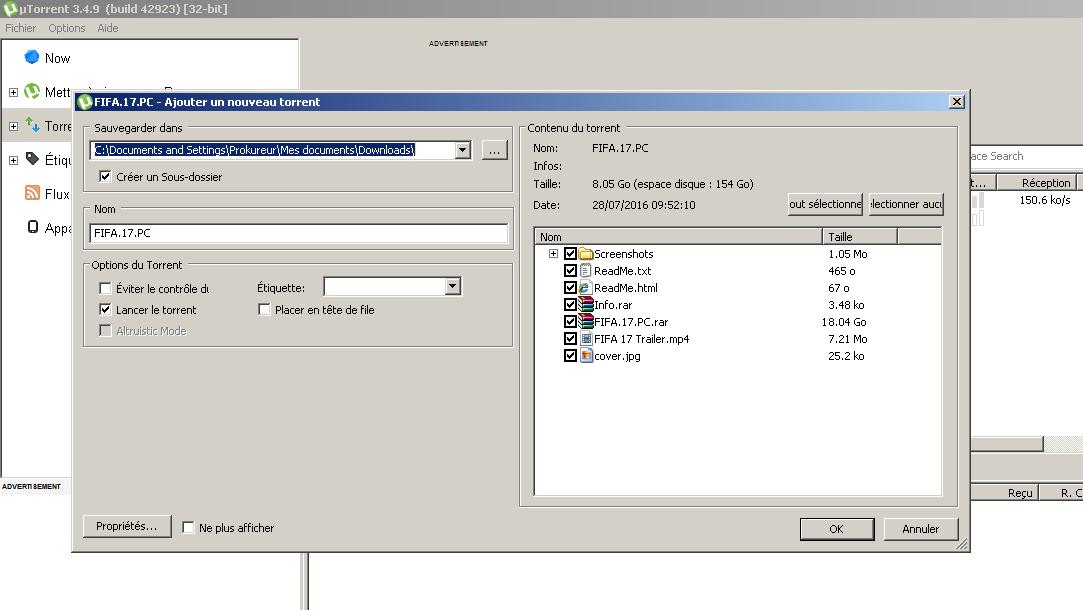The height and width of the screenshot is (610, 1083).
Task: Click the Torrents arrows icon in sidebar
Action: pyautogui.click(x=32, y=125)
